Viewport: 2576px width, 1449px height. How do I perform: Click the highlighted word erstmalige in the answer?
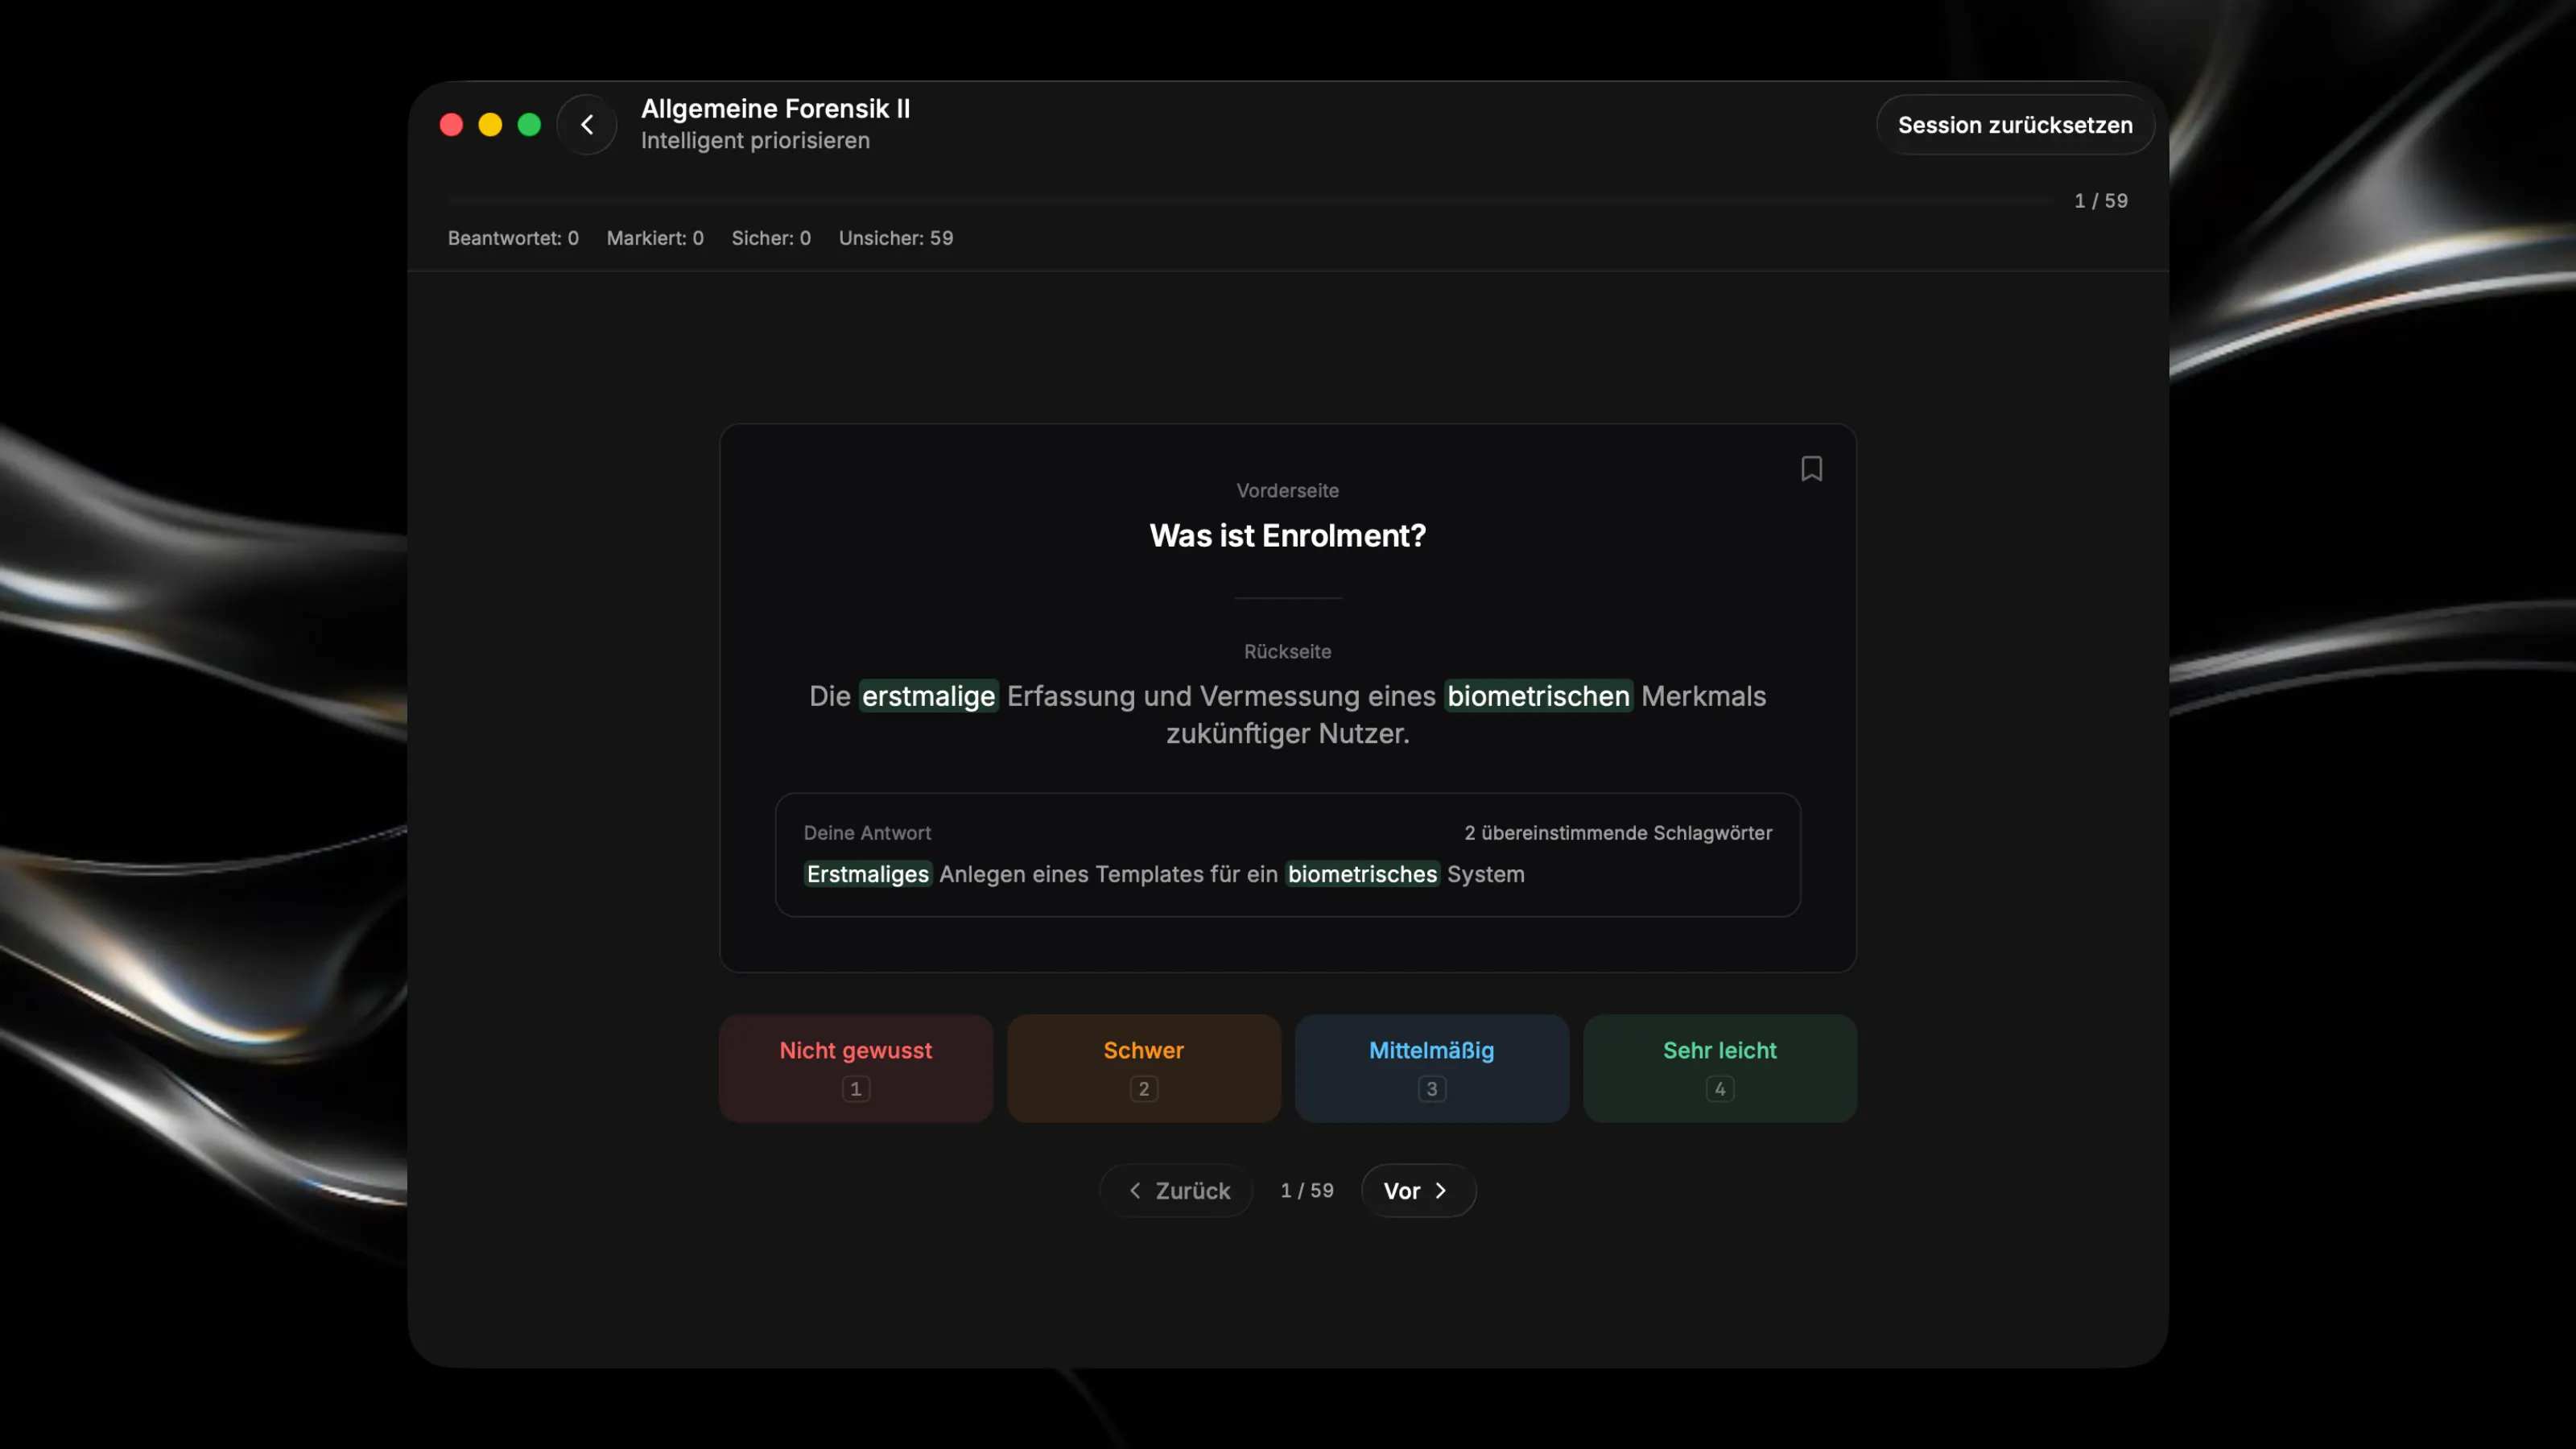[x=929, y=696]
